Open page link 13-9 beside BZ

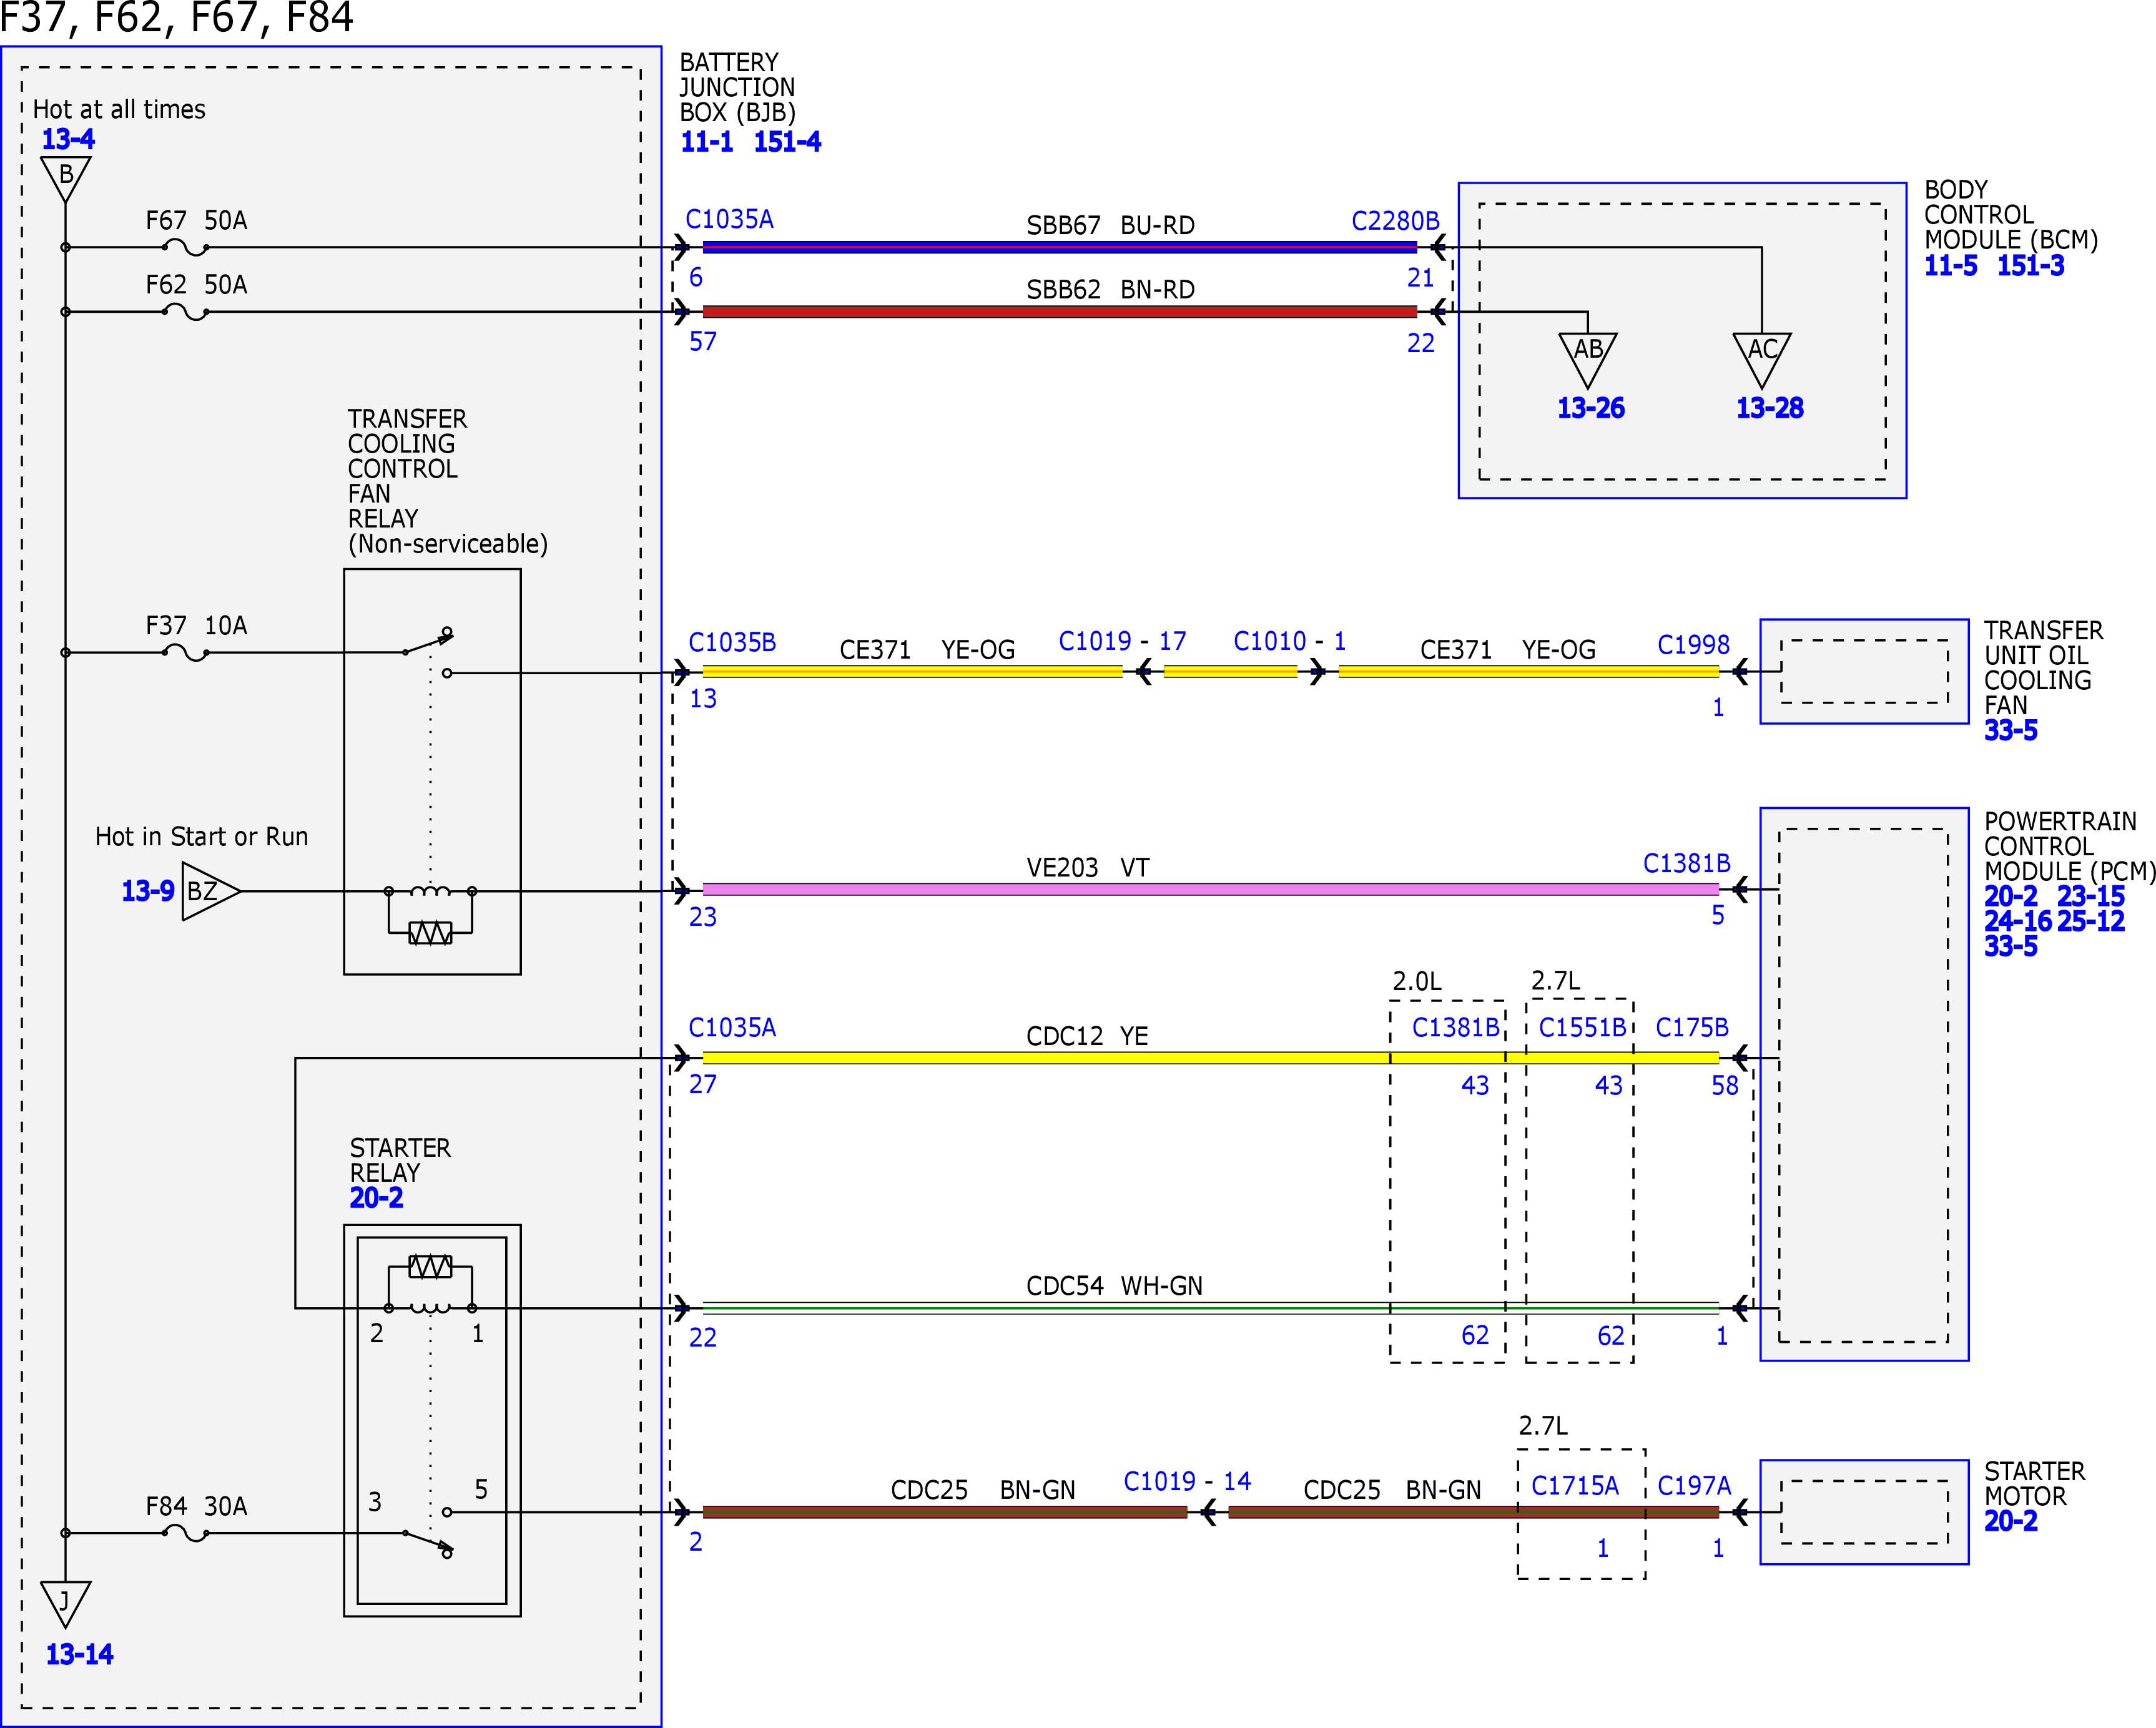click(x=147, y=890)
